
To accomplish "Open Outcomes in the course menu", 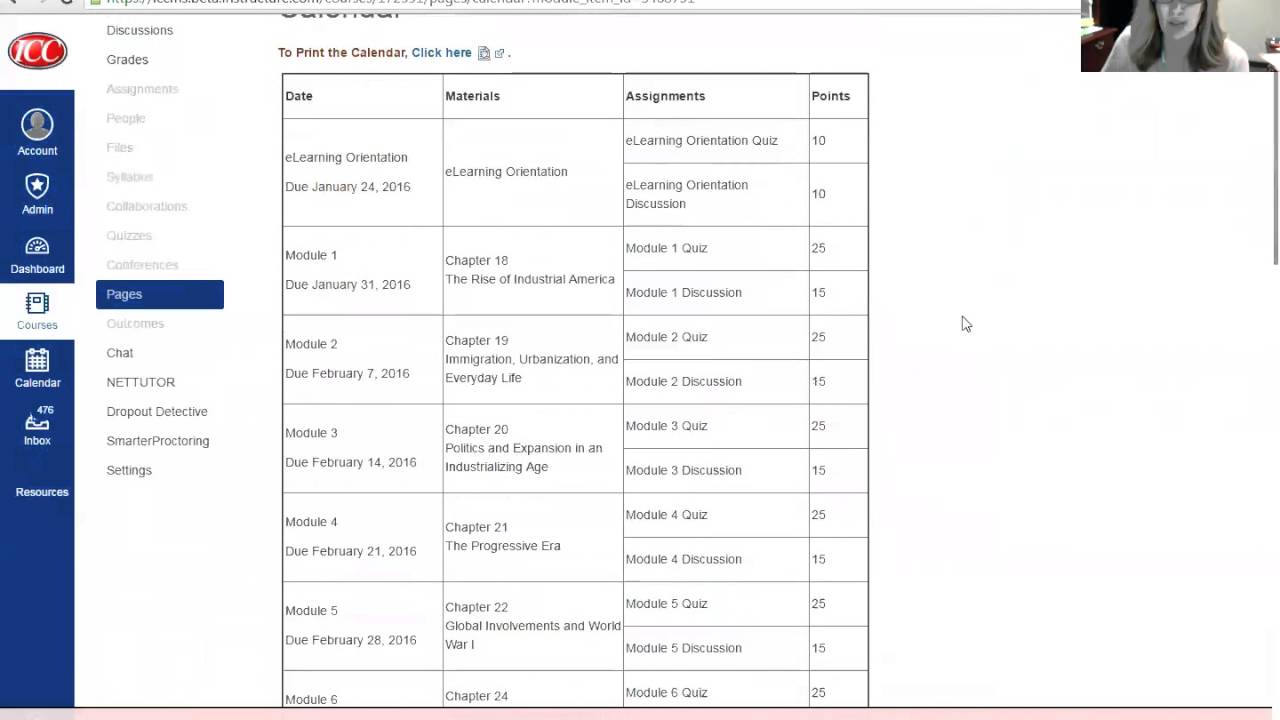I will tap(135, 323).
